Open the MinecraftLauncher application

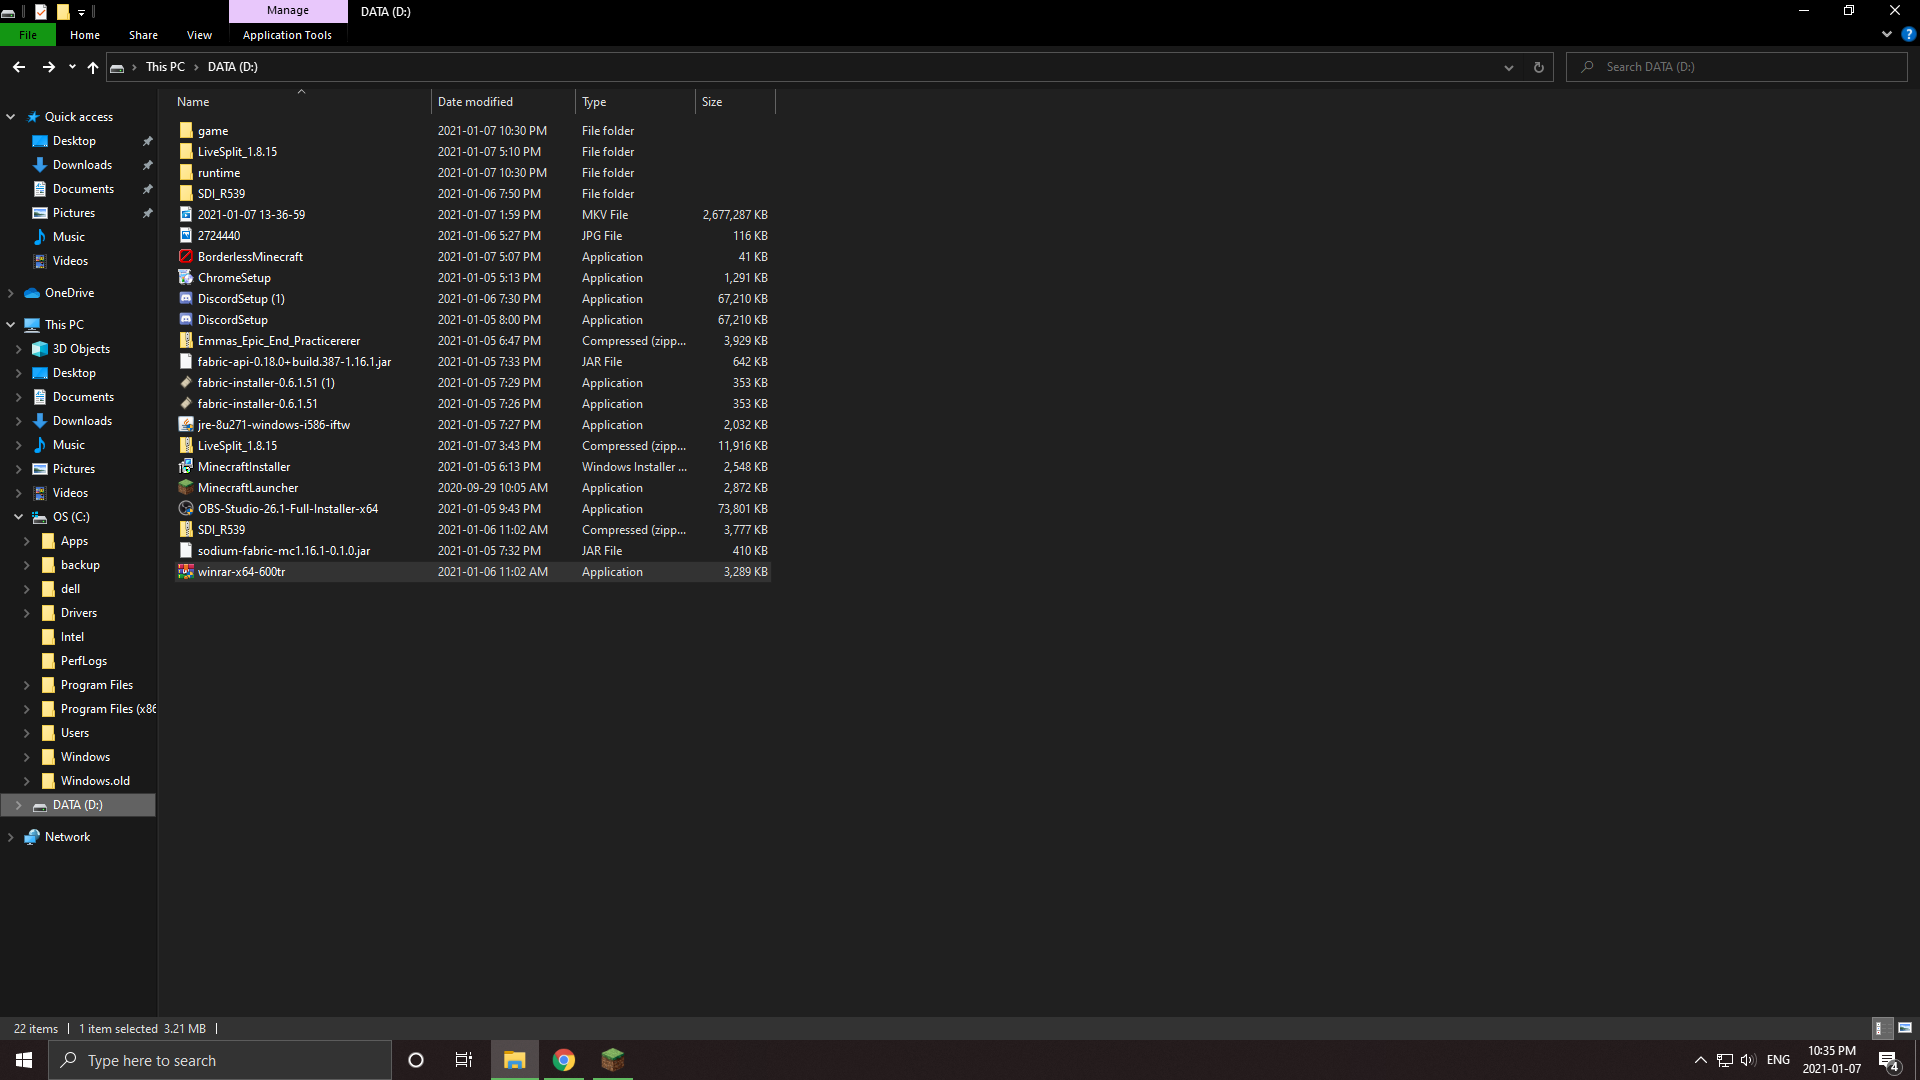(247, 487)
